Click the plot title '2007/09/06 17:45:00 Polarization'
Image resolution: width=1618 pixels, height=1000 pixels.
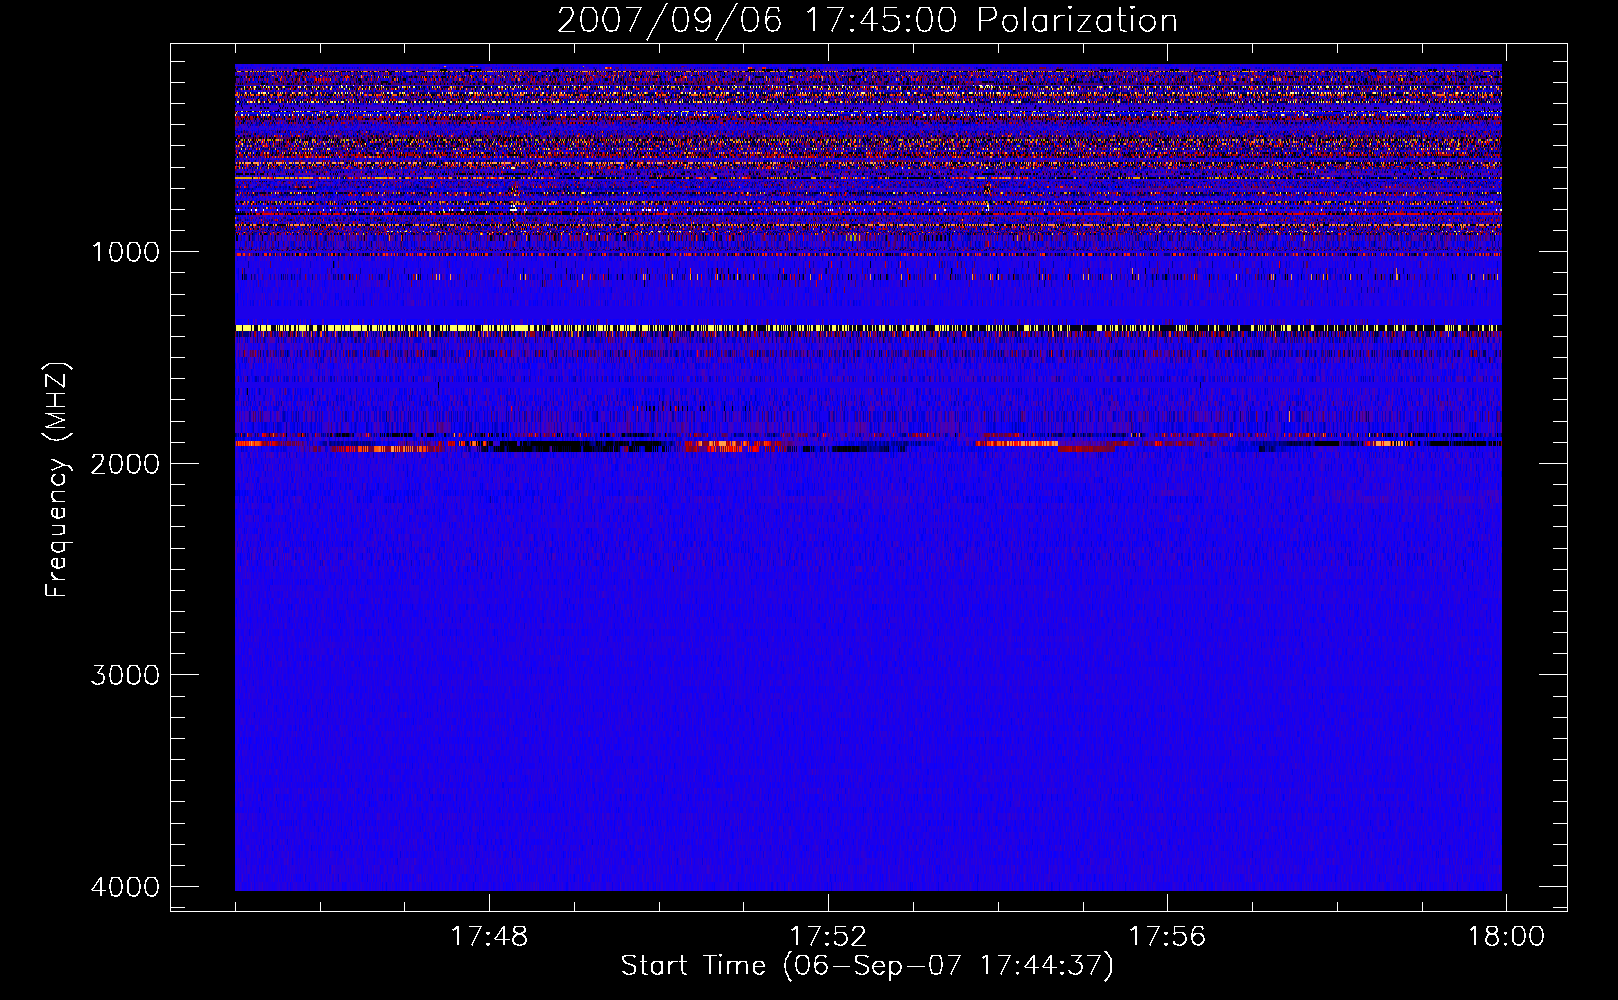click(867, 20)
